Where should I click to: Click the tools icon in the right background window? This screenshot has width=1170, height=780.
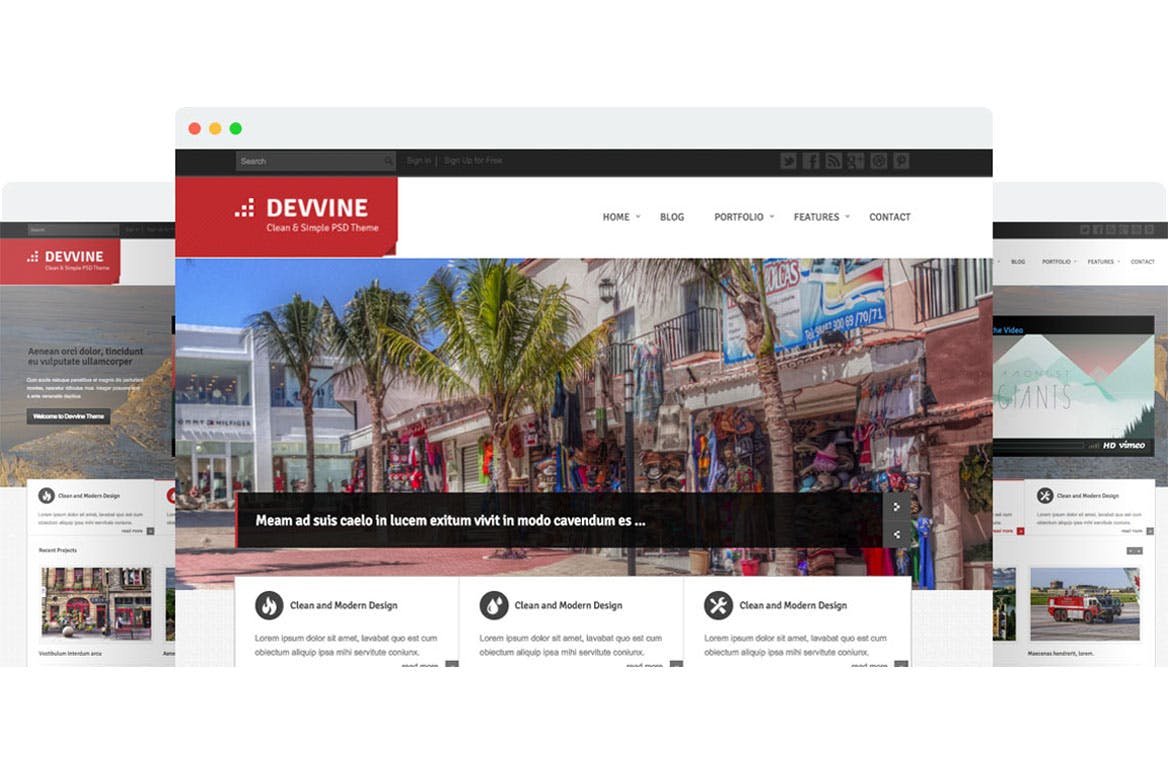click(x=1045, y=496)
